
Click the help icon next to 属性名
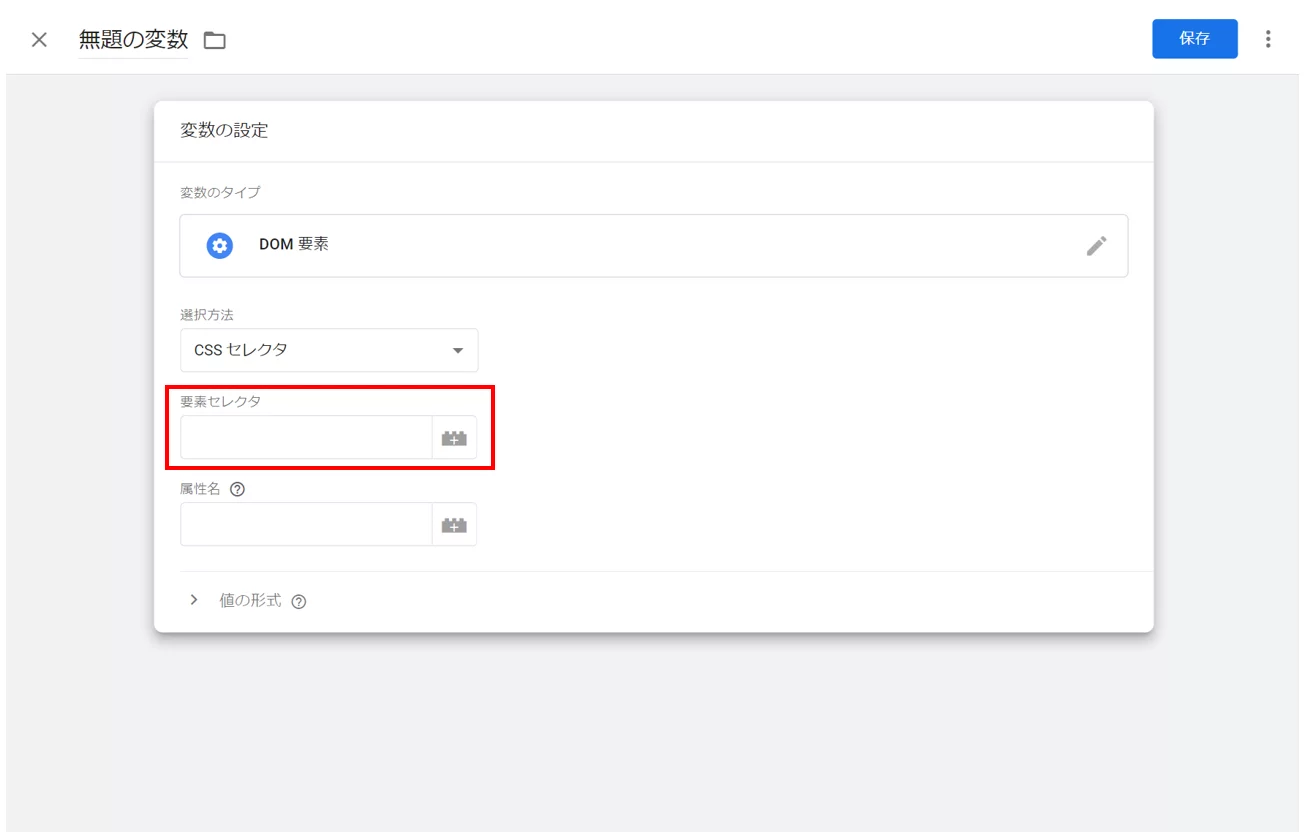(237, 490)
